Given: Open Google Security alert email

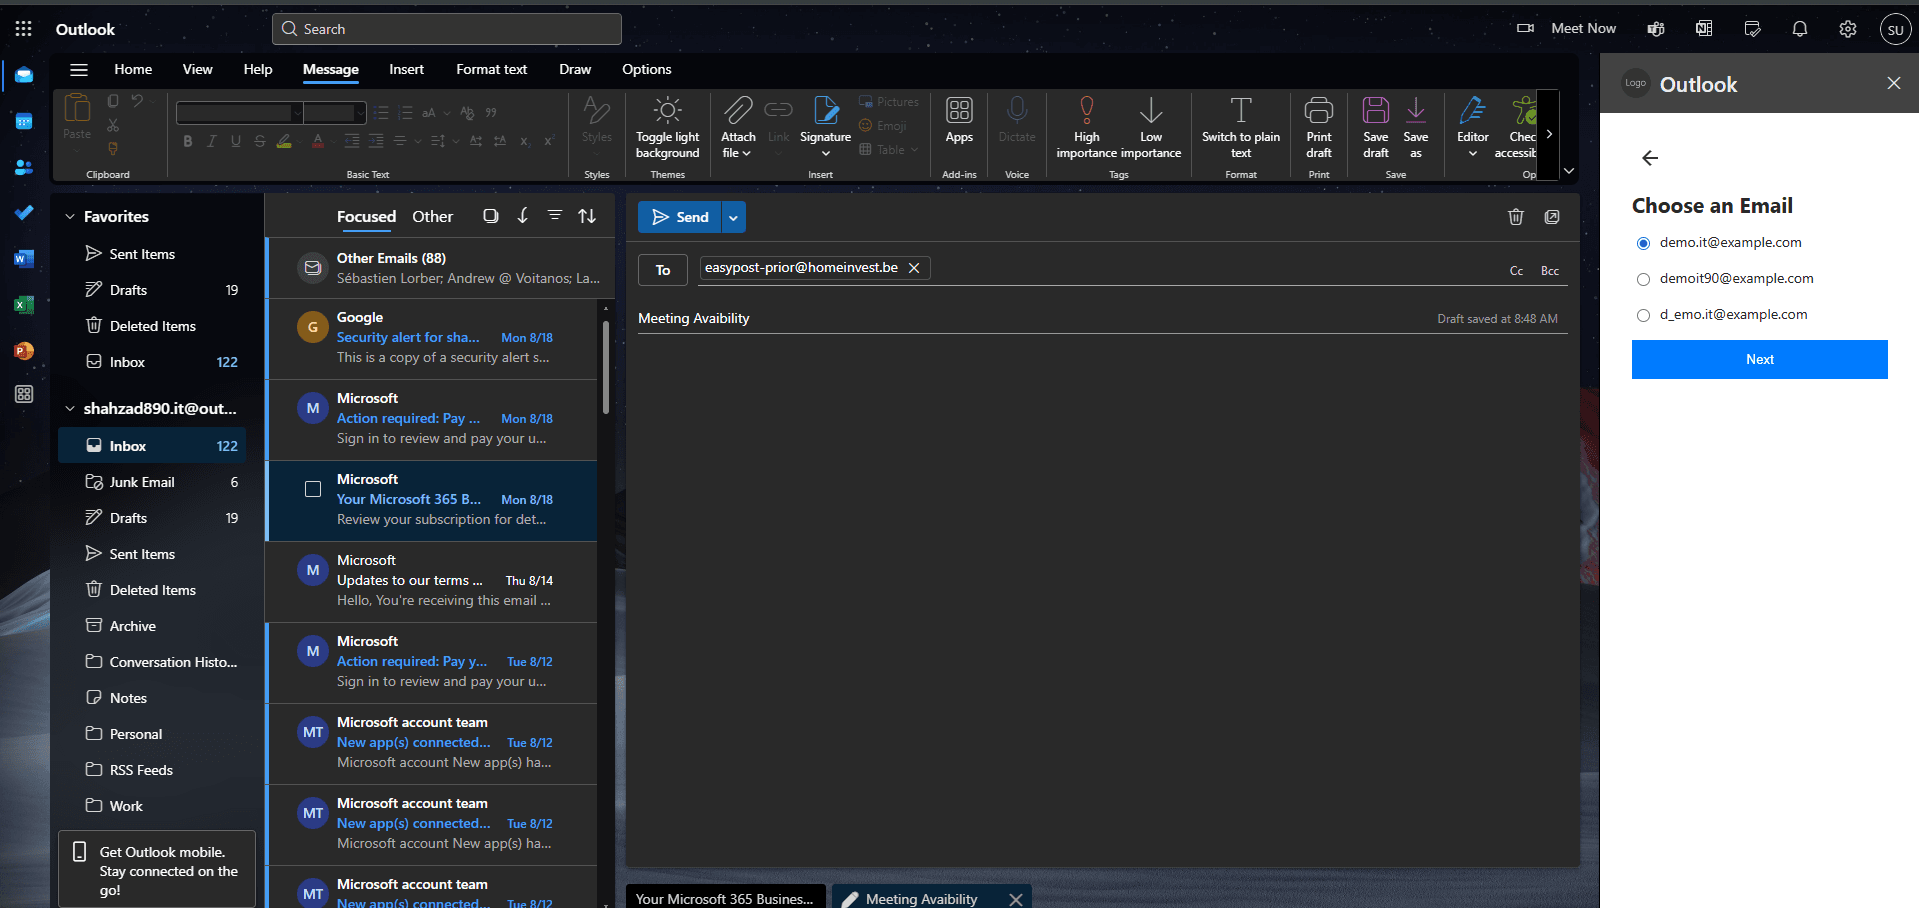Looking at the screenshot, I should [x=432, y=338].
